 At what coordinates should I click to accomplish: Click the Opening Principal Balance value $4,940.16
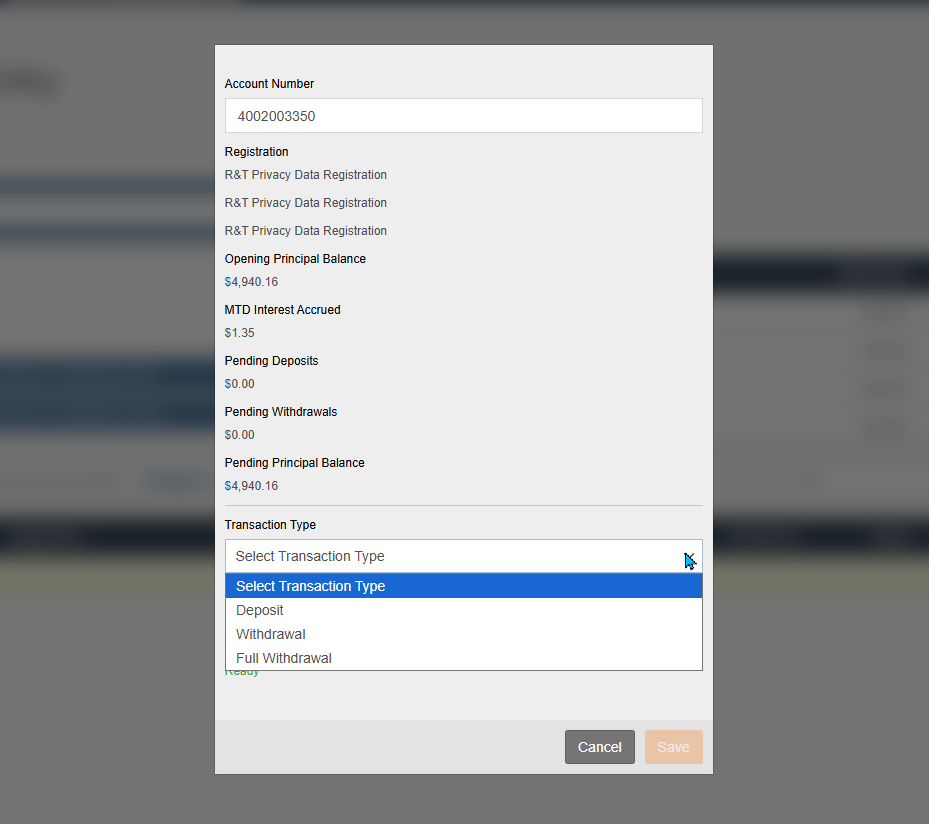click(251, 282)
